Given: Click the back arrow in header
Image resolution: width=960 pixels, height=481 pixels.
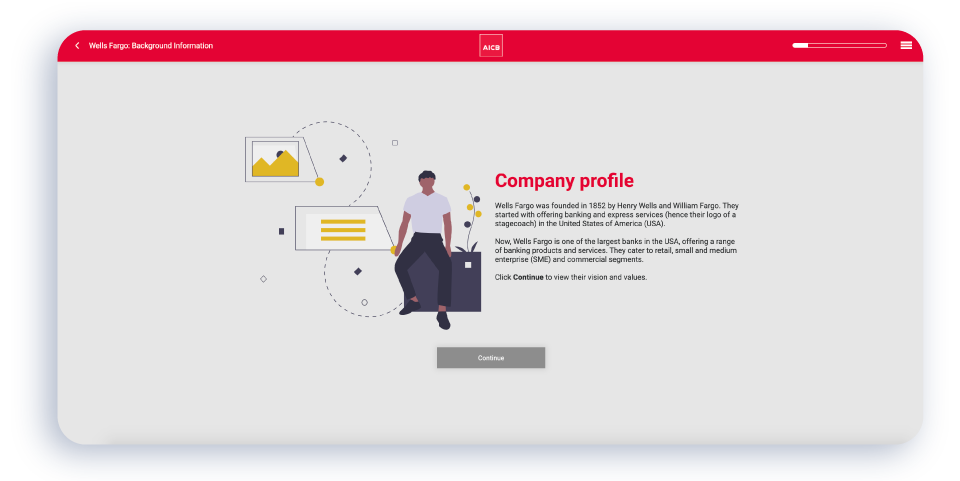Looking at the screenshot, I should (77, 46).
